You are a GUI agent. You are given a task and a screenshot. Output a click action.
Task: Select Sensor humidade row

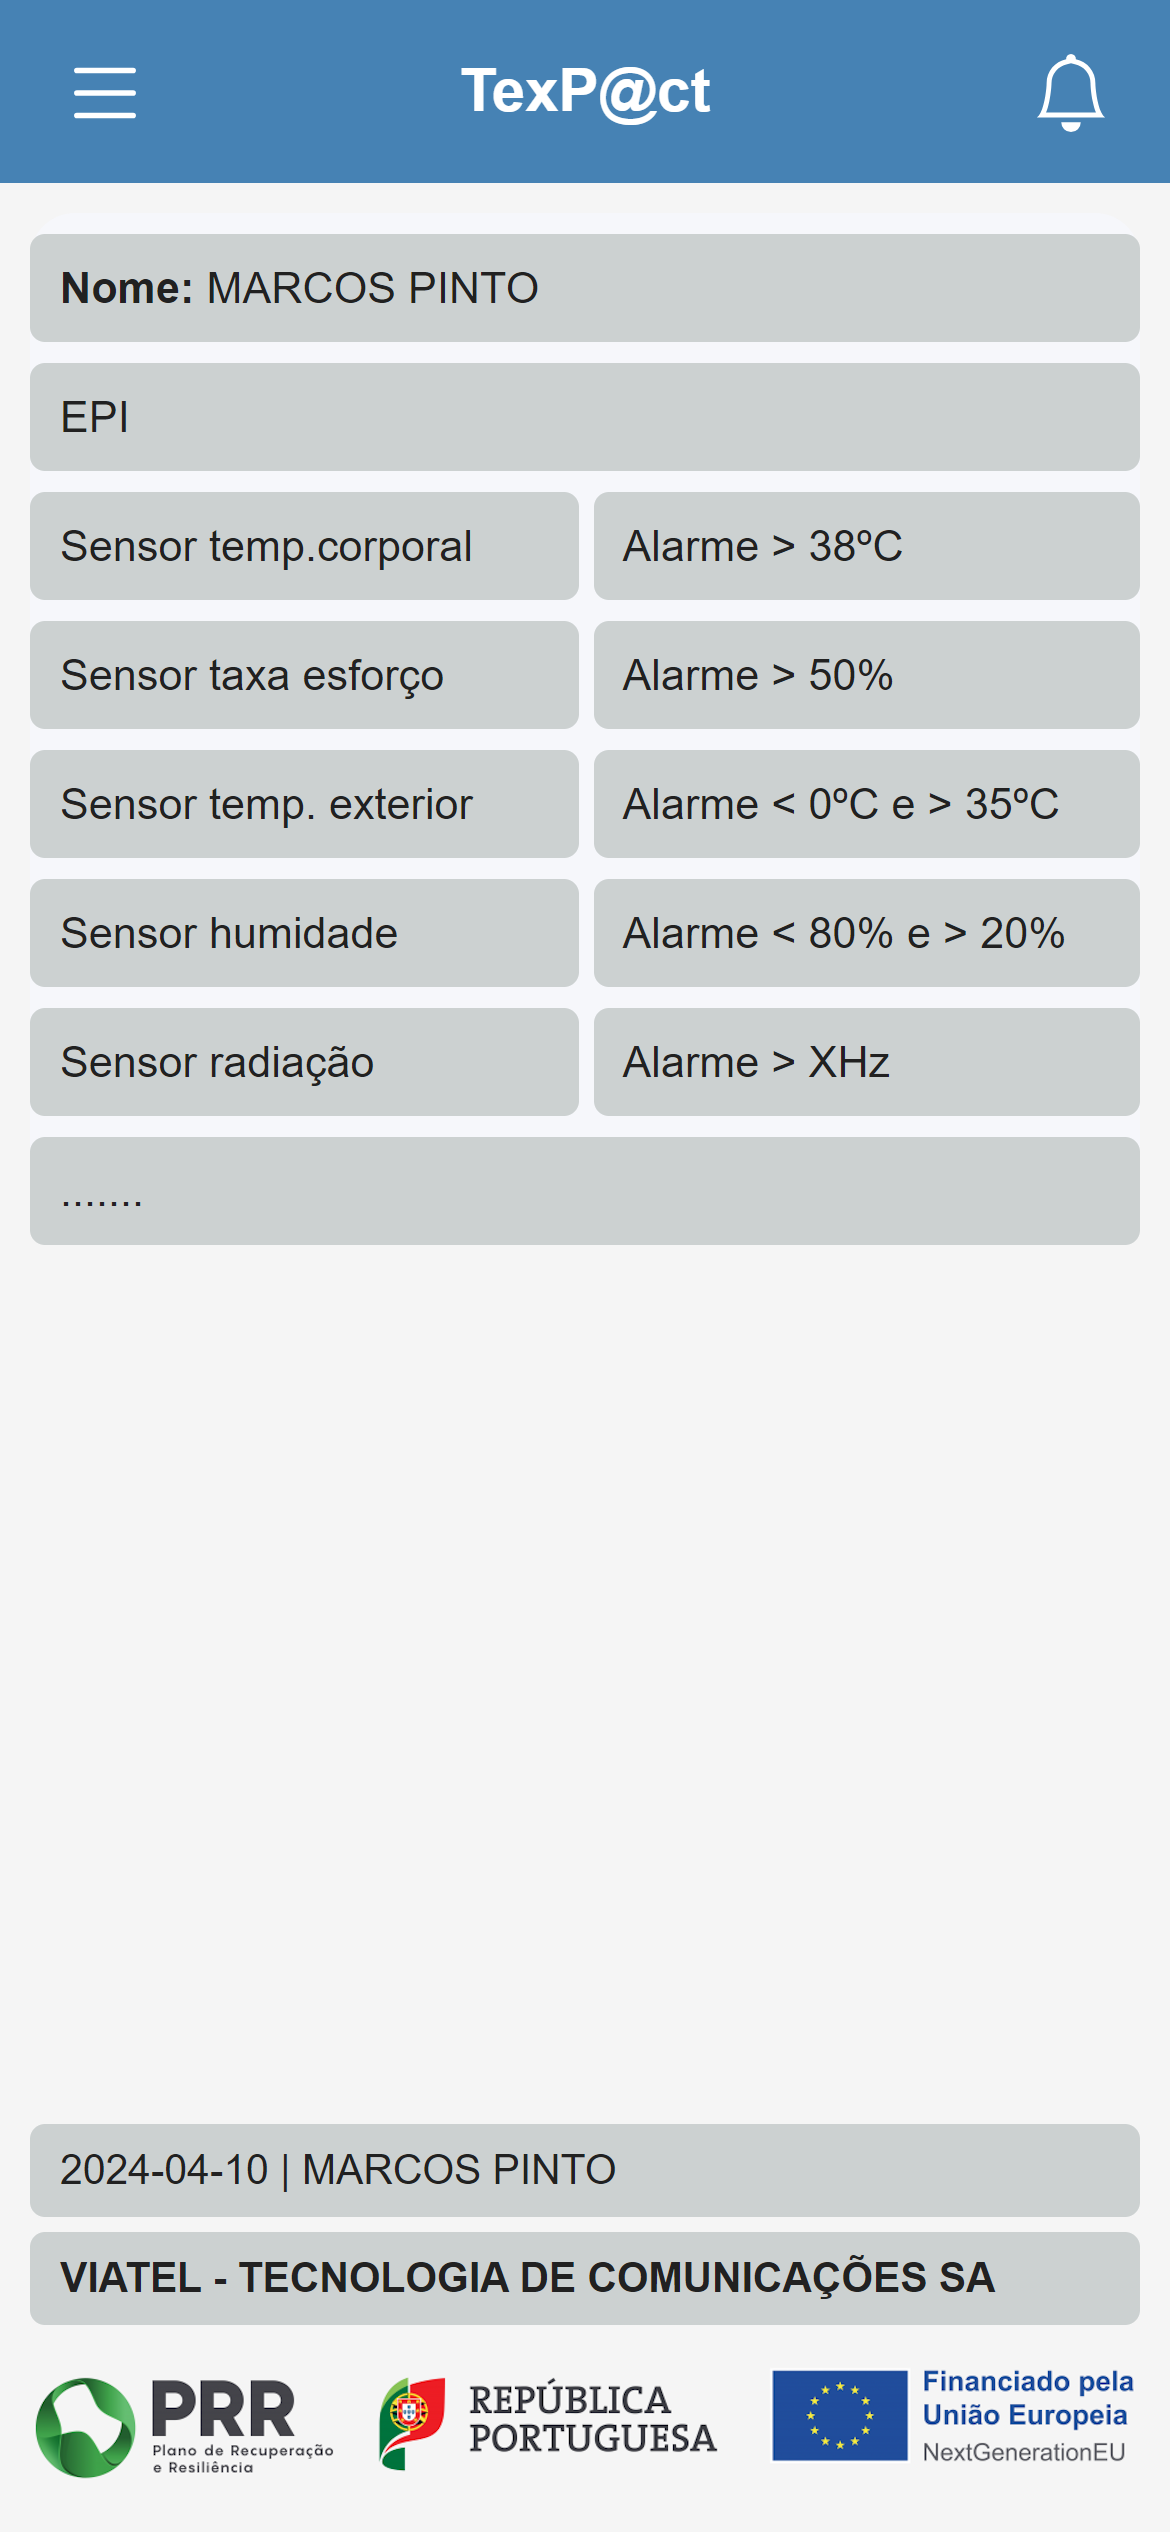tap(304, 933)
